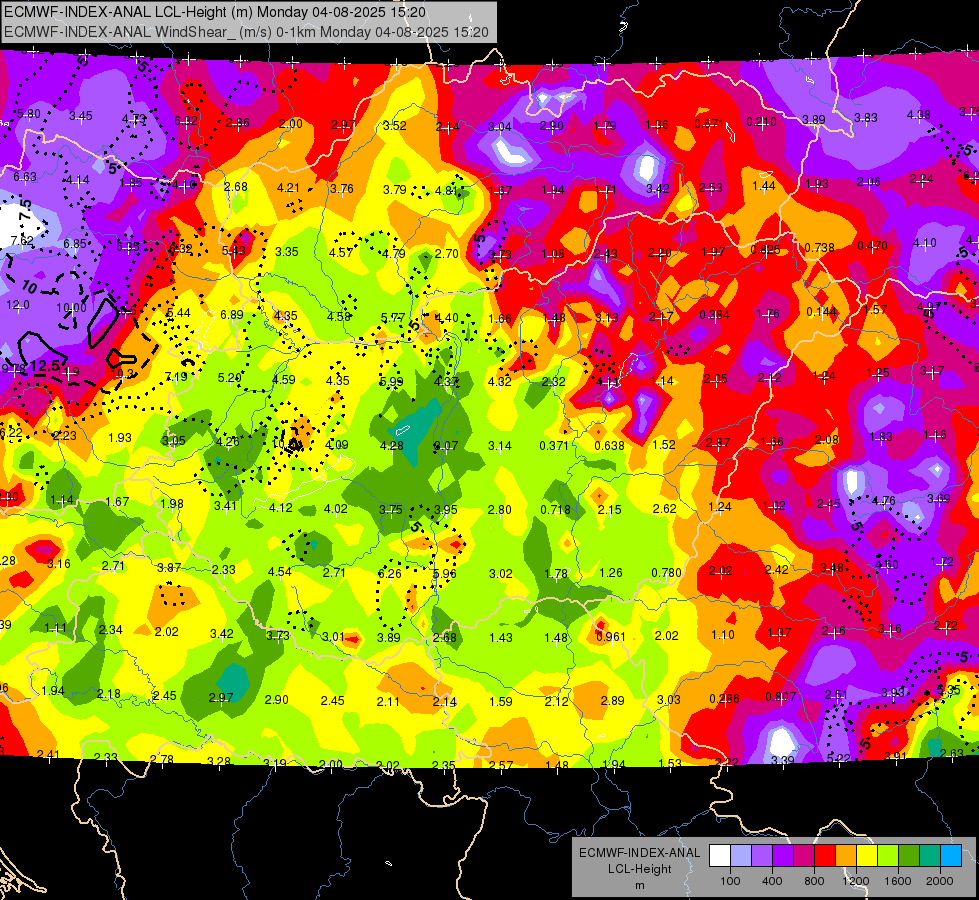Viewport: 979px width, 900px height.
Task: Click the 12.5 wind shear contour label
Action: (46, 366)
